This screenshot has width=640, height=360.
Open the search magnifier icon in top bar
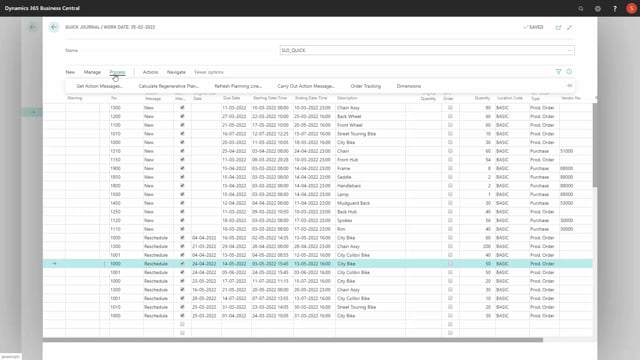(x=580, y=8)
